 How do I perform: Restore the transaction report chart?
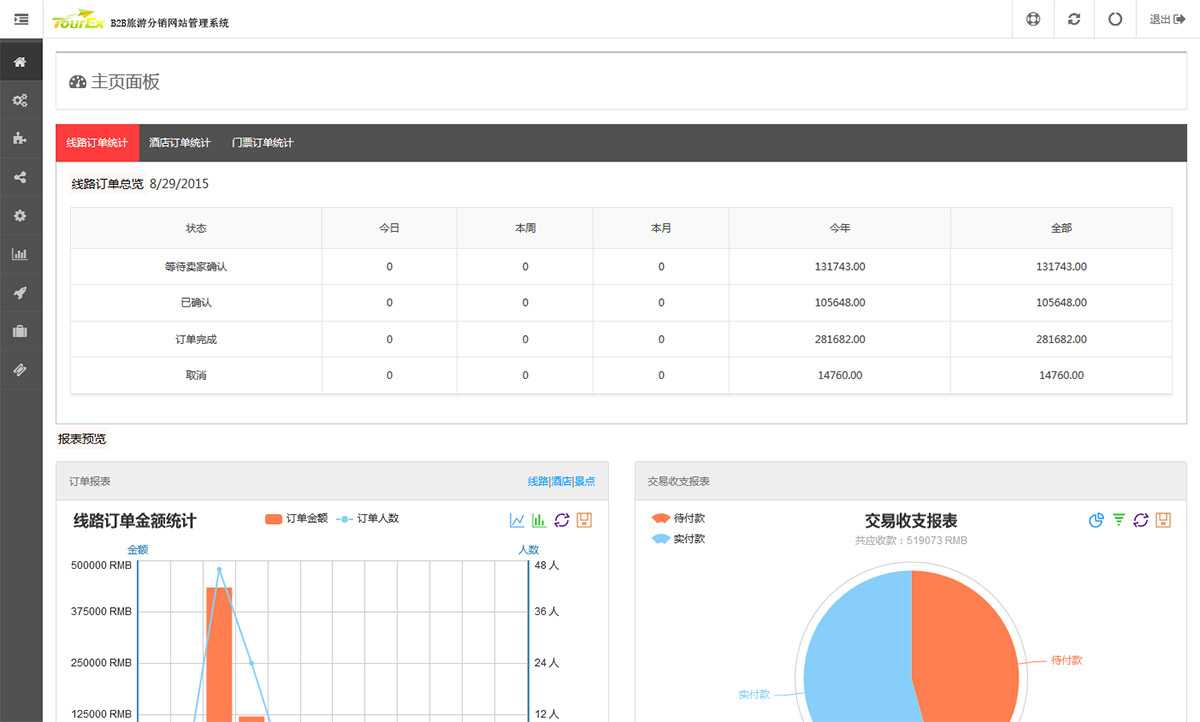1141,520
